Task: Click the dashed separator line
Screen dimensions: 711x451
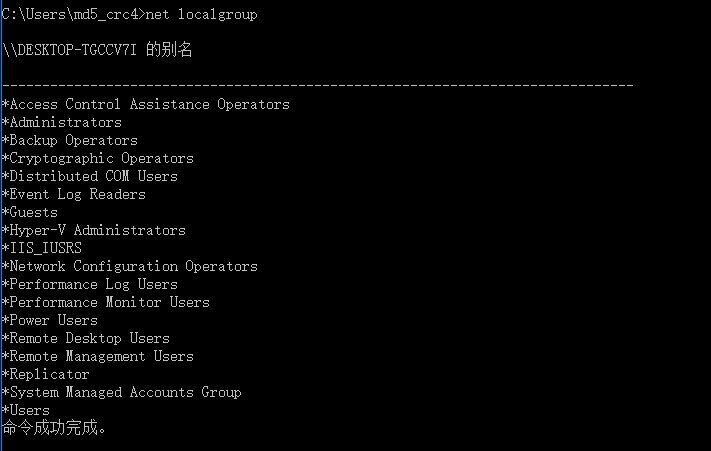Action: pyautogui.click(x=318, y=86)
